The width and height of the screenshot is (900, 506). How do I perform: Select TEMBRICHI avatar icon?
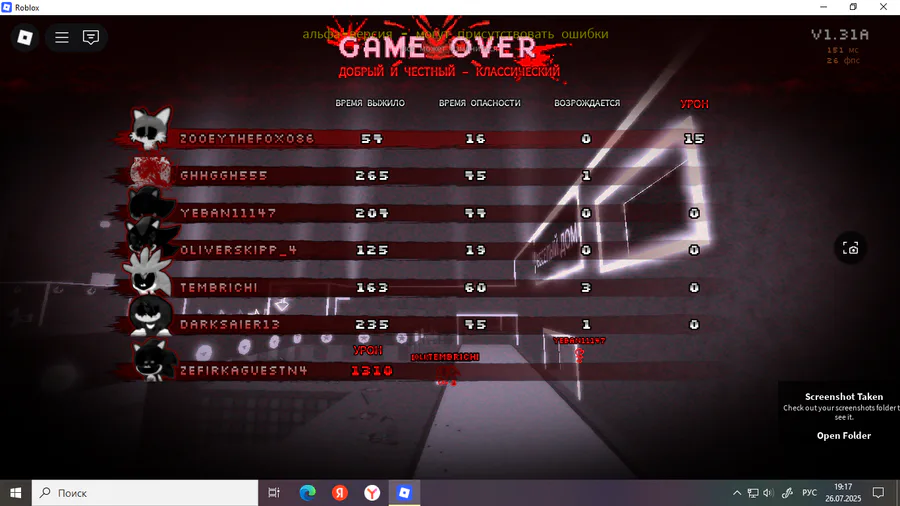pos(149,273)
